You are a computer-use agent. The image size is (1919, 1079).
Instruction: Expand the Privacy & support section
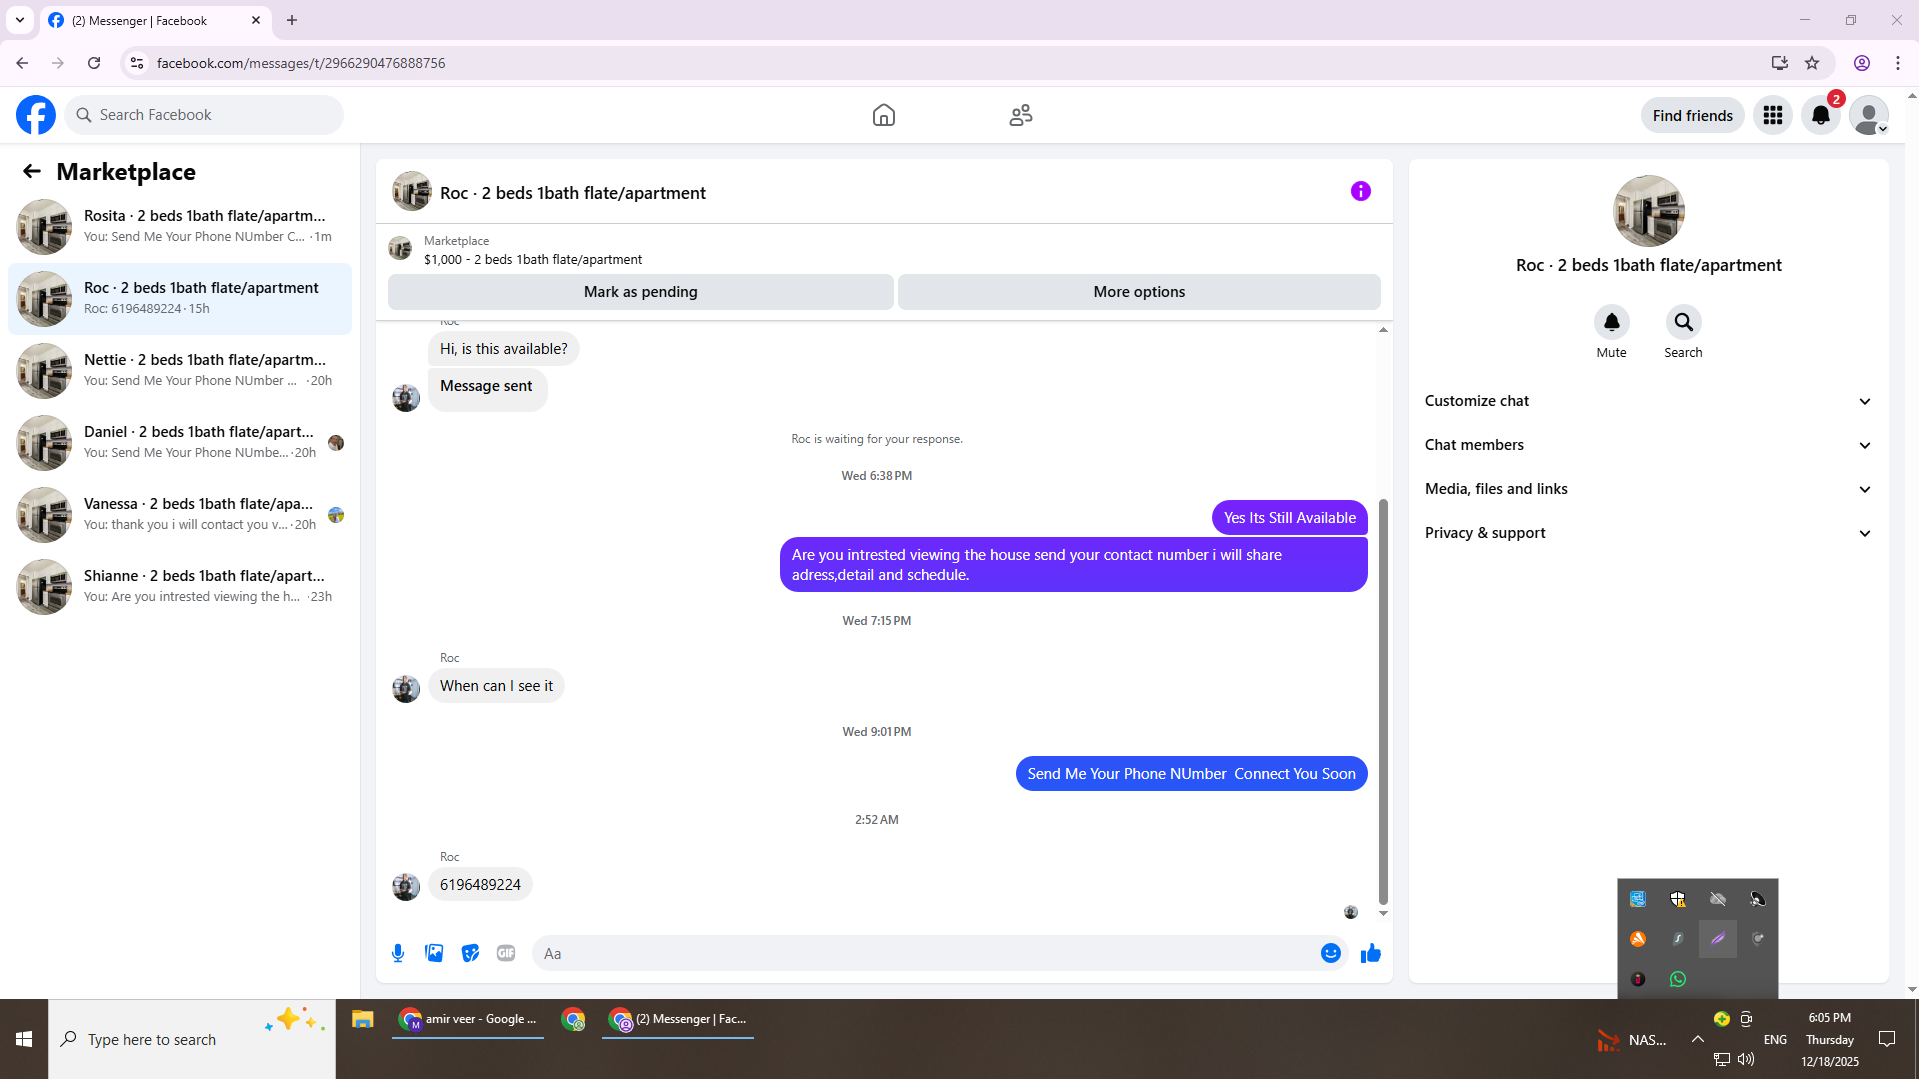point(1648,533)
